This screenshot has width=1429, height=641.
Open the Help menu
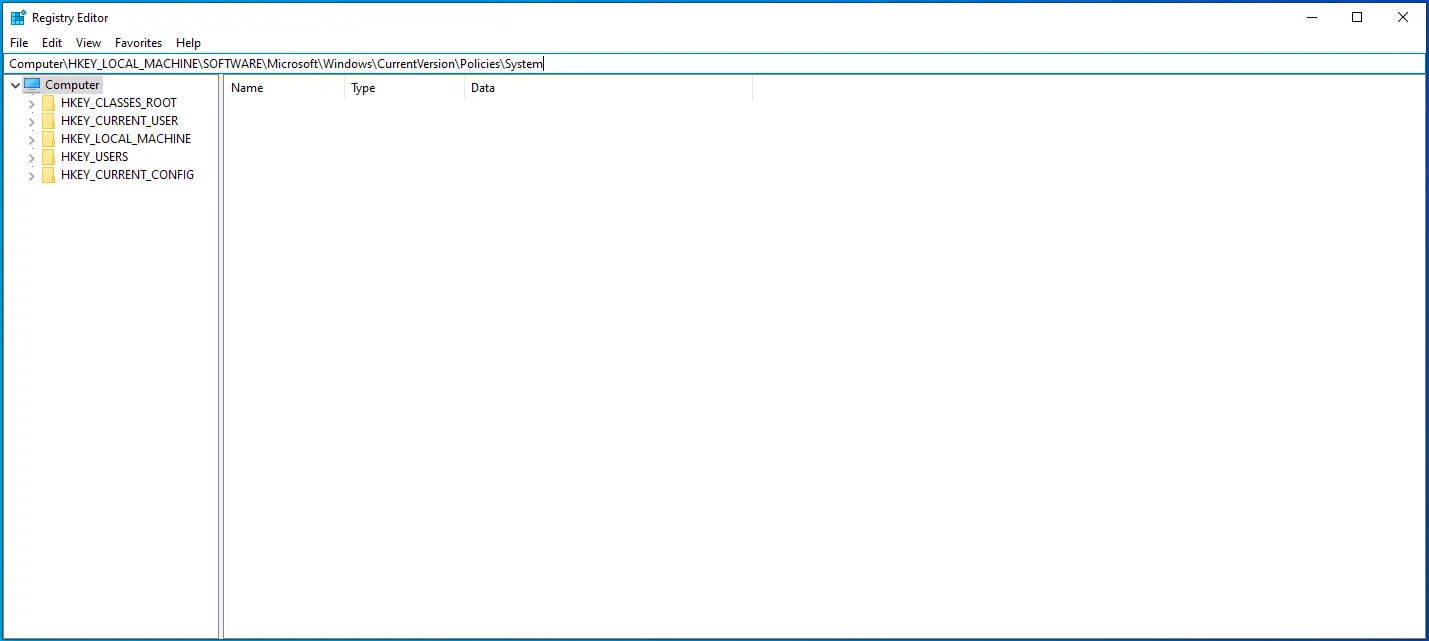(188, 43)
